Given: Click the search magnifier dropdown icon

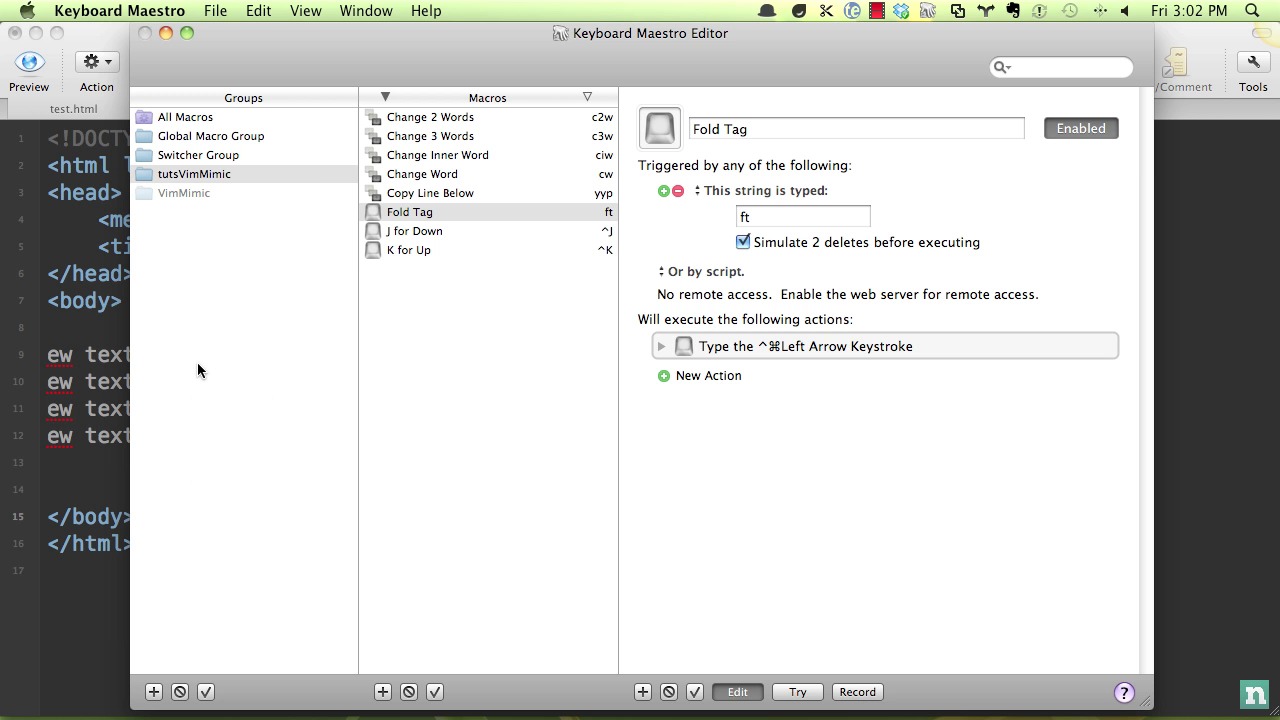Looking at the screenshot, I should point(1001,67).
